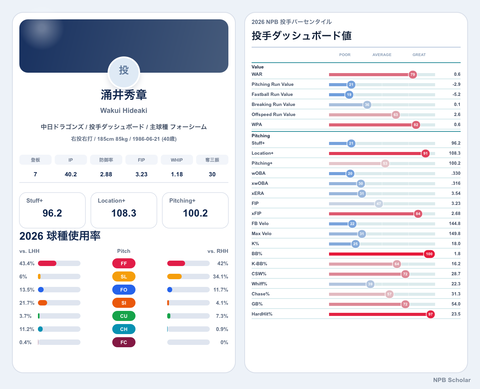Click the 1.18 WHIP value
This screenshot has width=480, height=389.
[x=177, y=174]
